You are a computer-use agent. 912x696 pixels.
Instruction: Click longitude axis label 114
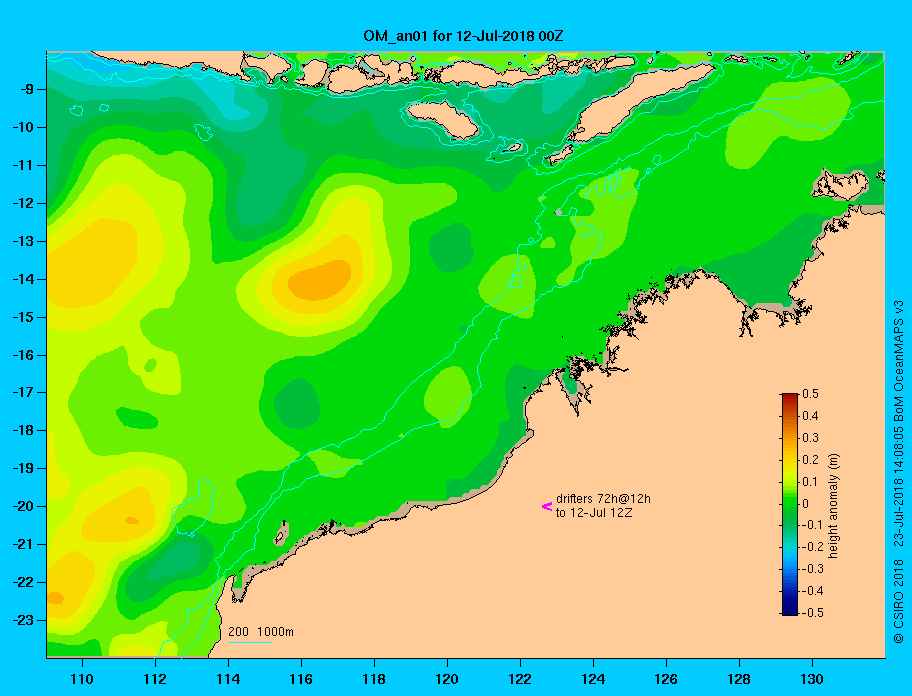click(x=228, y=679)
